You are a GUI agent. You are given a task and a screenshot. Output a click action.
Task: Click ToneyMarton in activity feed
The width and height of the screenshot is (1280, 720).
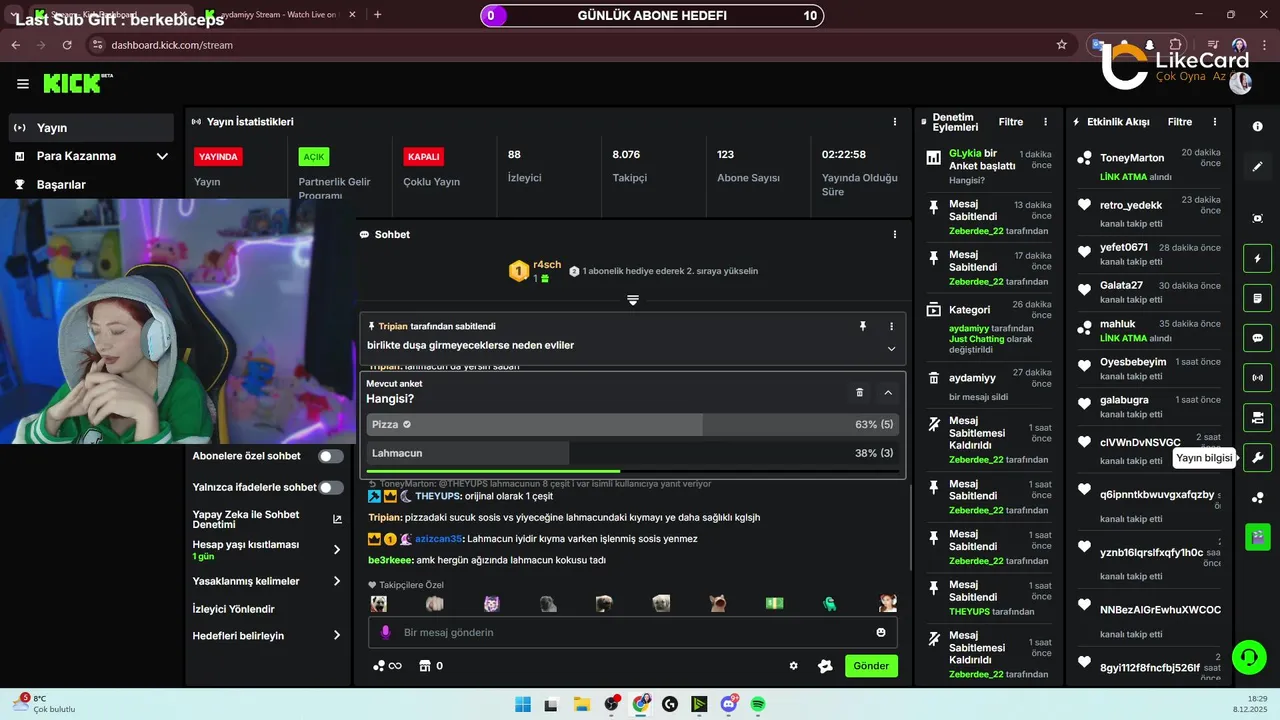click(1132, 158)
